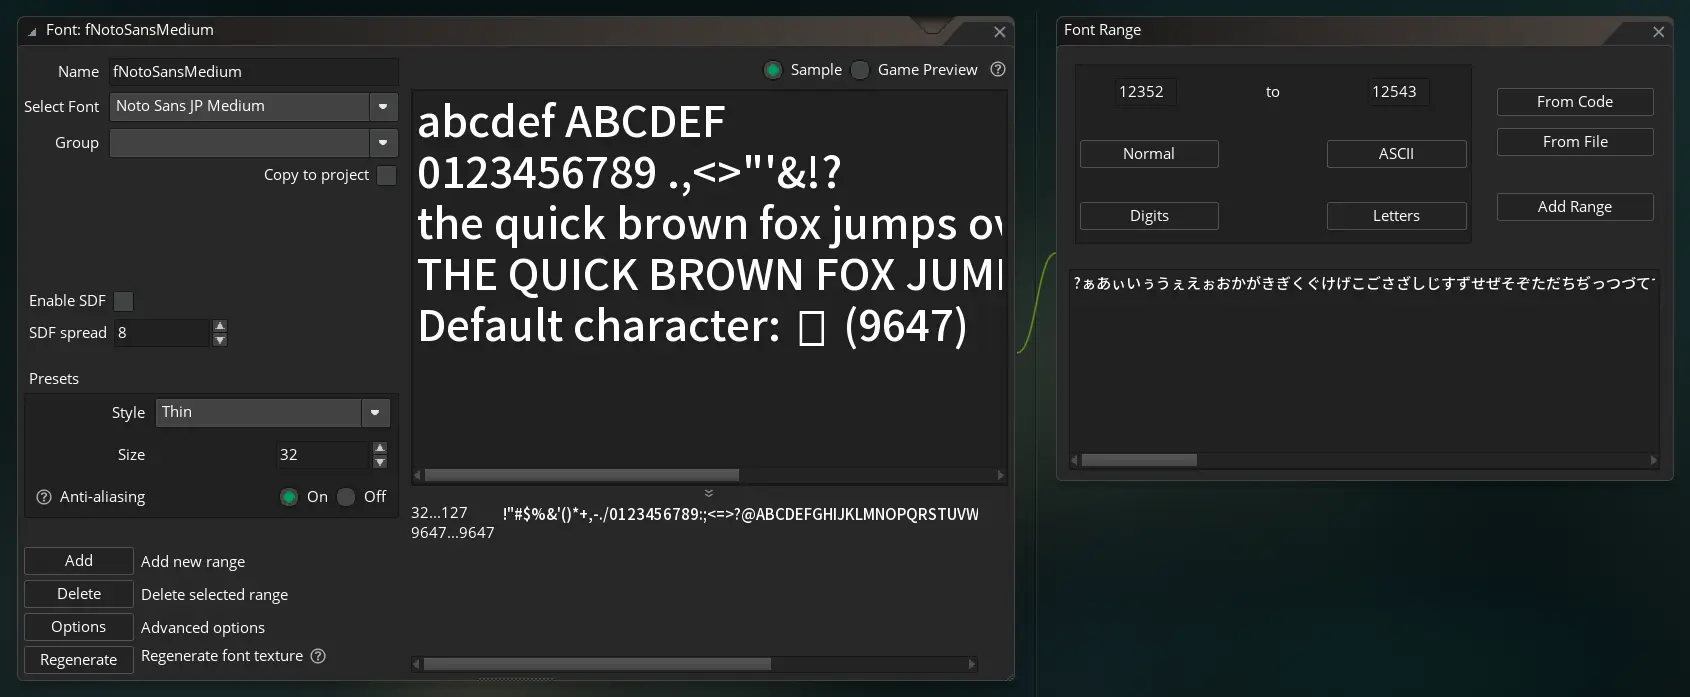Click the help icon next to Regenerate font texture
This screenshot has height=697, width=1690.
(x=318, y=656)
